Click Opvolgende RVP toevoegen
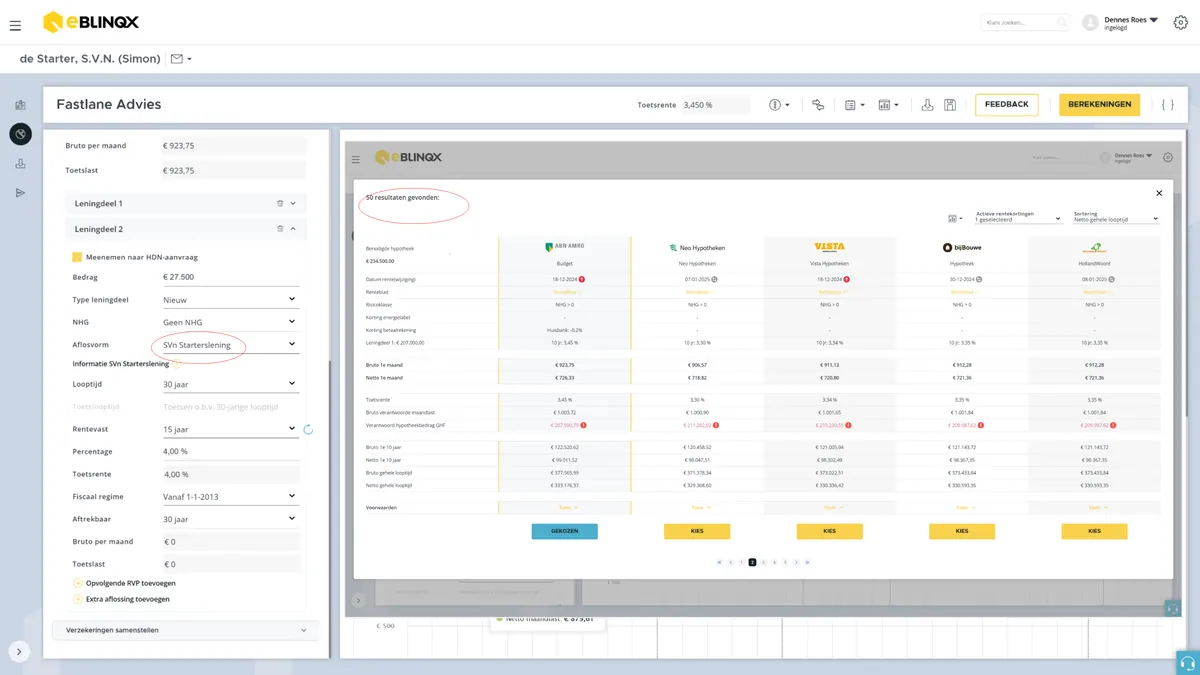The image size is (1200, 675). pos(124,583)
